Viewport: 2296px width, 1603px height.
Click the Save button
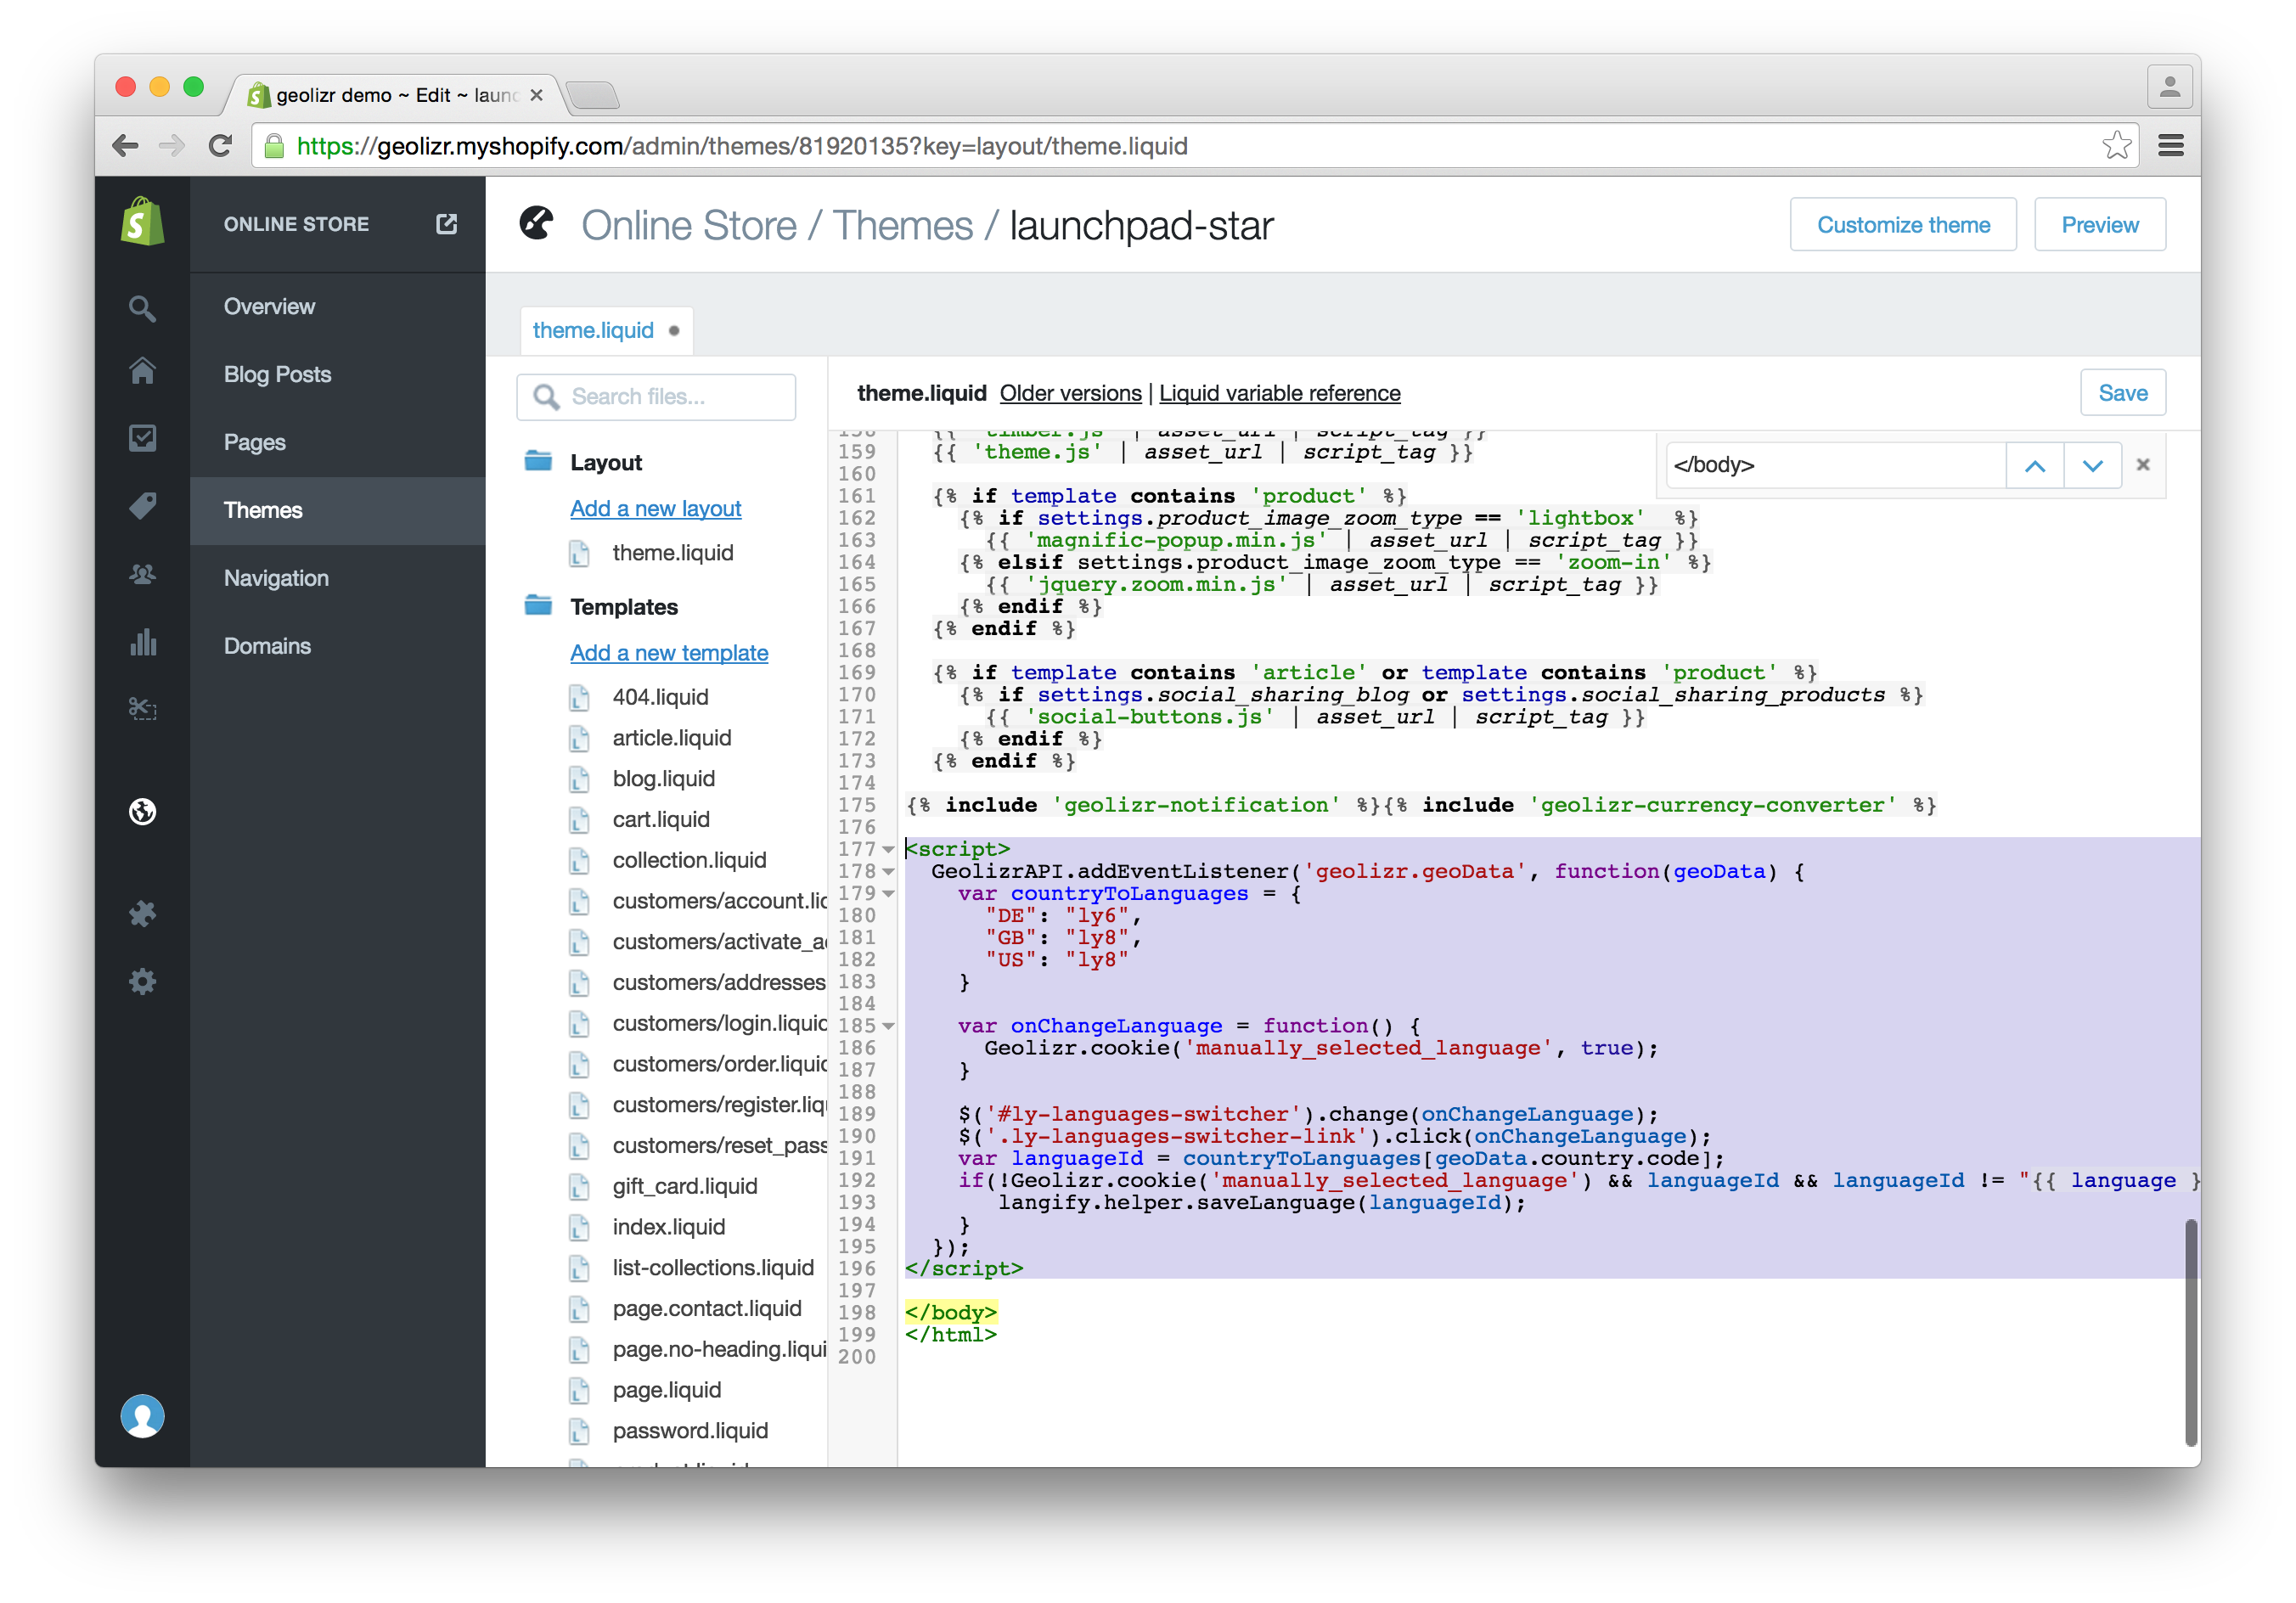click(2122, 393)
